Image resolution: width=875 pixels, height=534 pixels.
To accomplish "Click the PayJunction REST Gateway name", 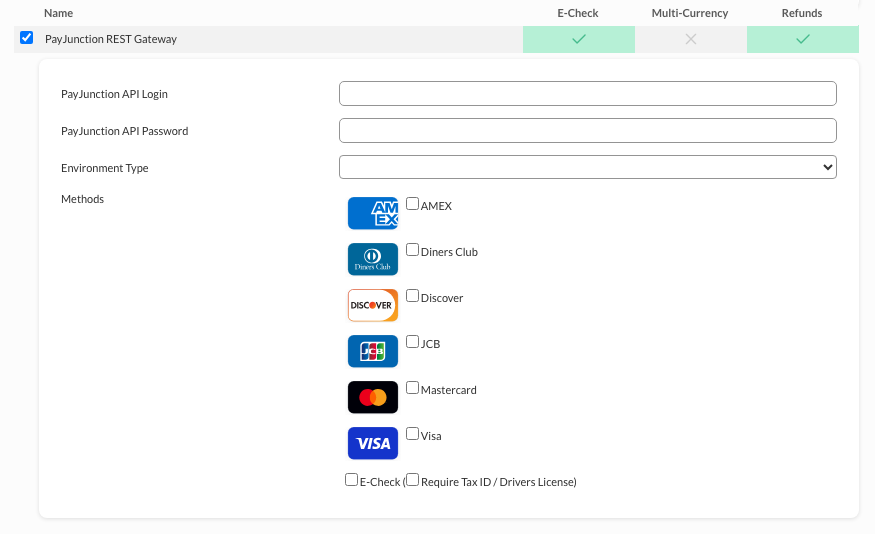I will pos(111,39).
